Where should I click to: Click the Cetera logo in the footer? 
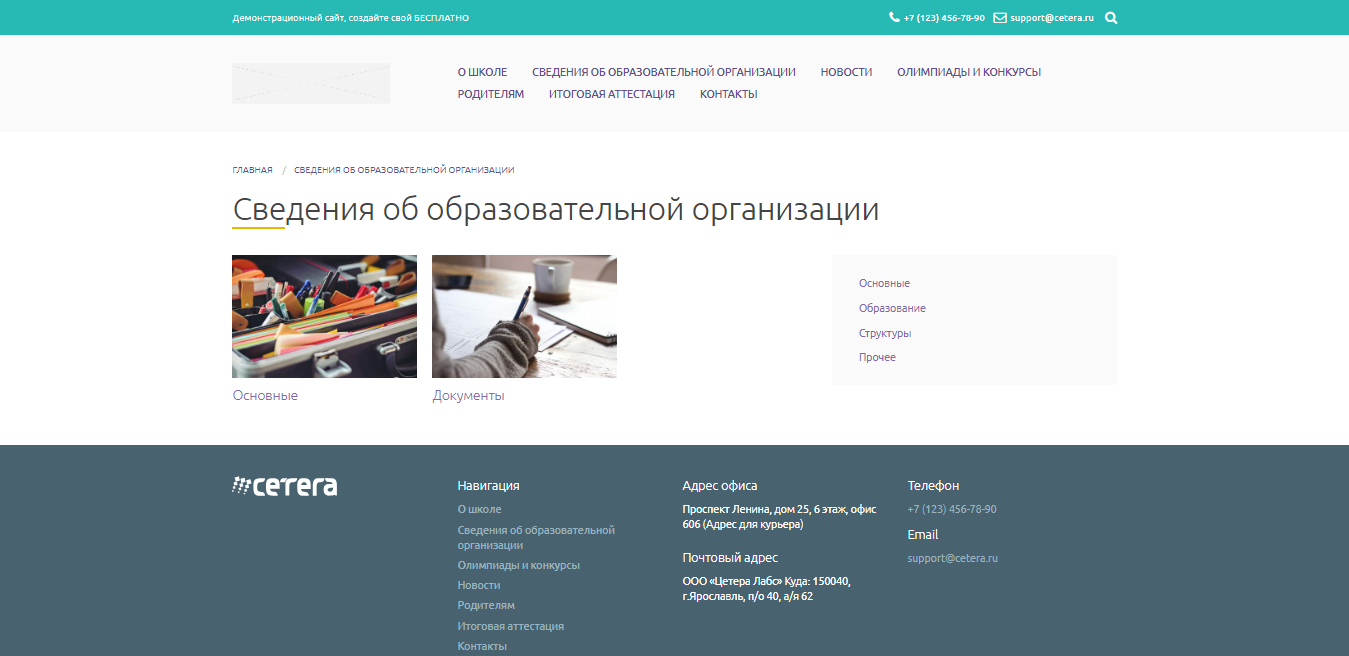pyautogui.click(x=284, y=486)
